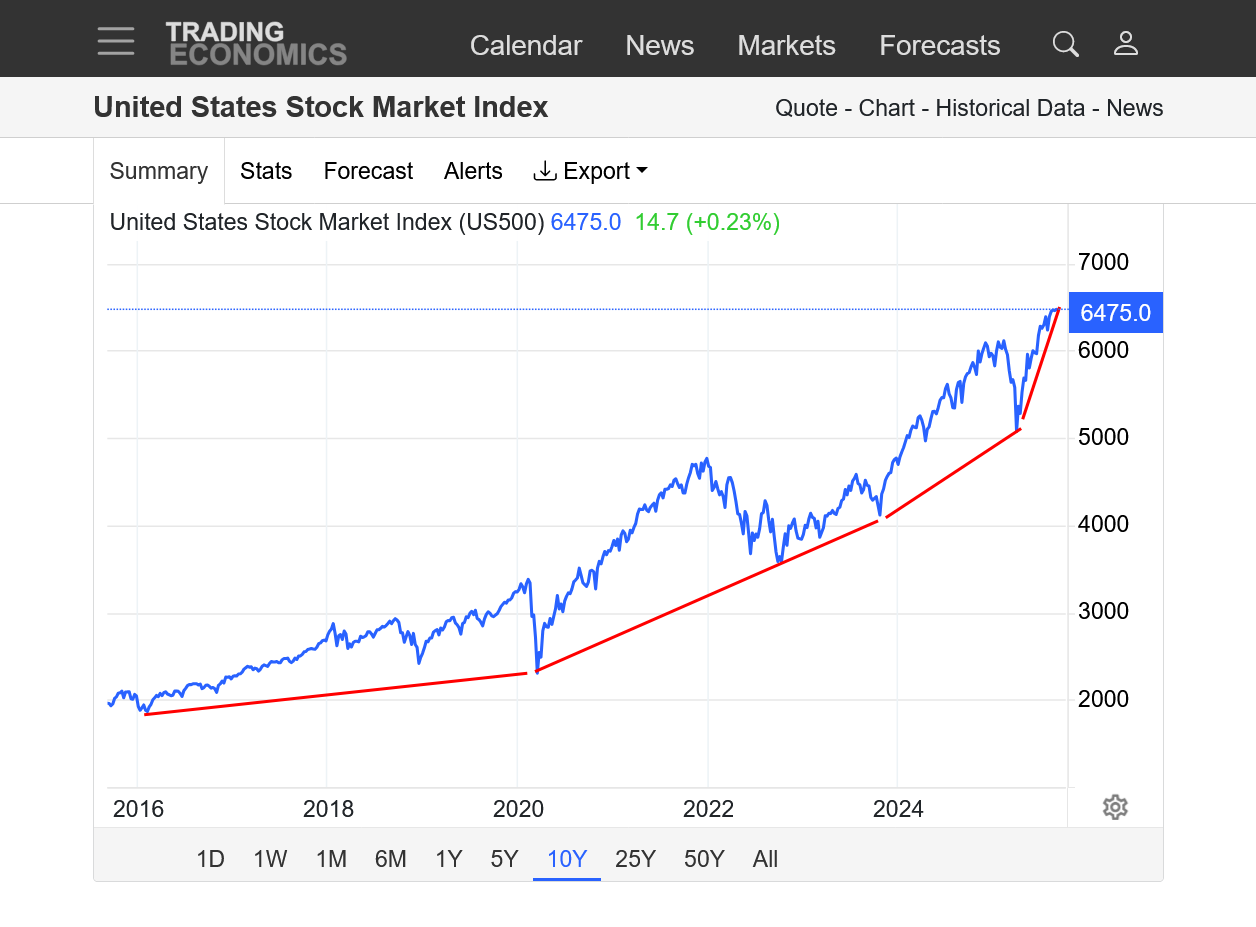Set chart range to 1Y

coord(449,859)
